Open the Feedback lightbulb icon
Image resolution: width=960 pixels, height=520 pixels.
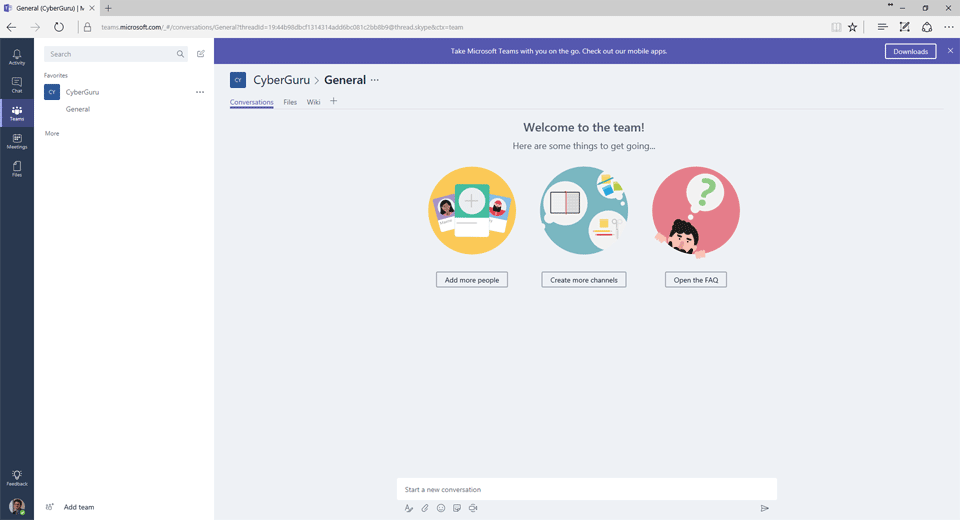point(17,478)
